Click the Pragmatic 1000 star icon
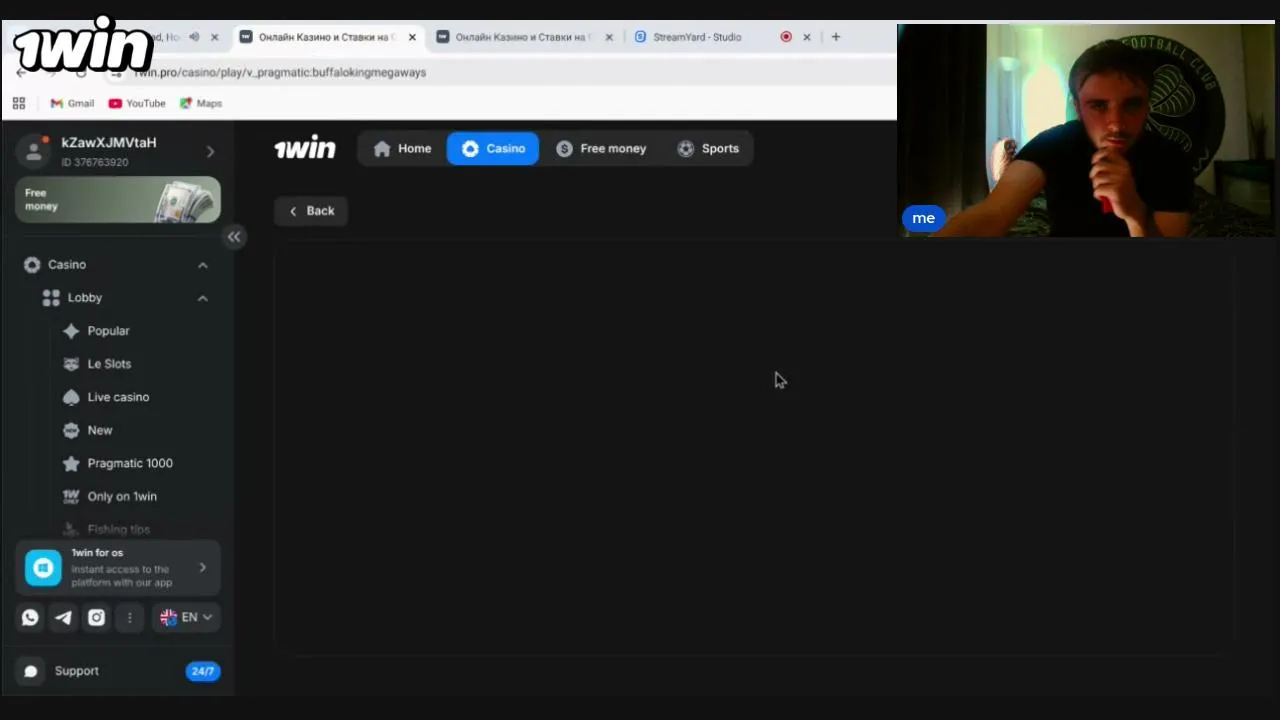 point(71,463)
